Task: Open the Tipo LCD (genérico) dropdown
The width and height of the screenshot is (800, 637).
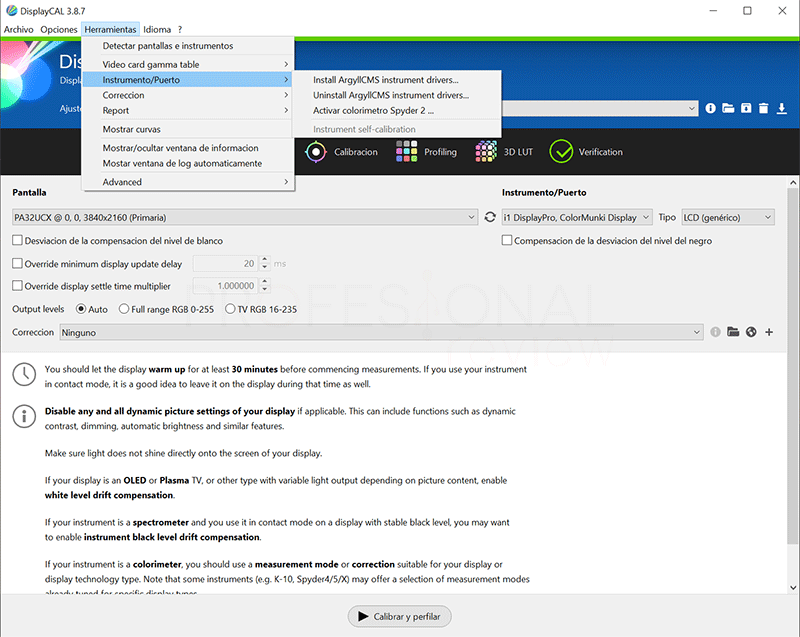Action: pyautogui.click(x=728, y=217)
